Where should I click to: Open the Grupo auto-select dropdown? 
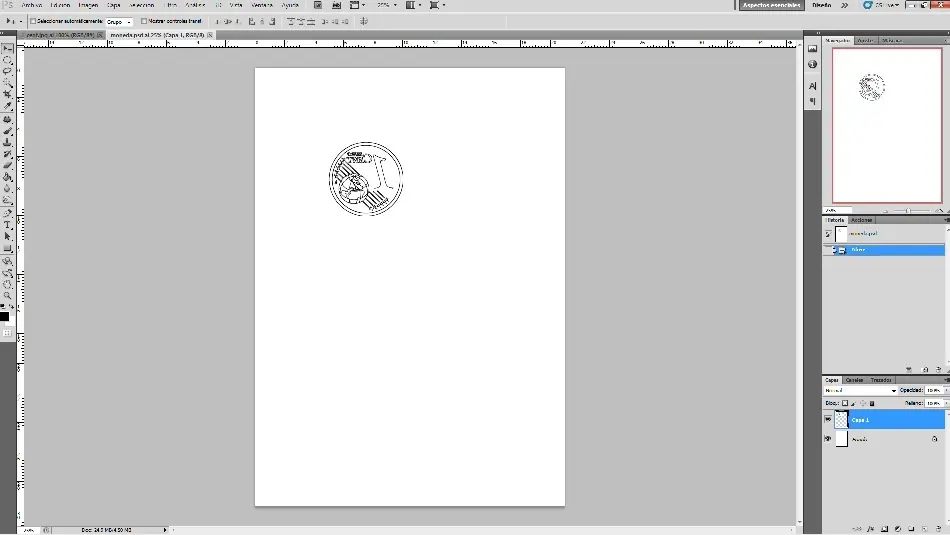click(119, 22)
